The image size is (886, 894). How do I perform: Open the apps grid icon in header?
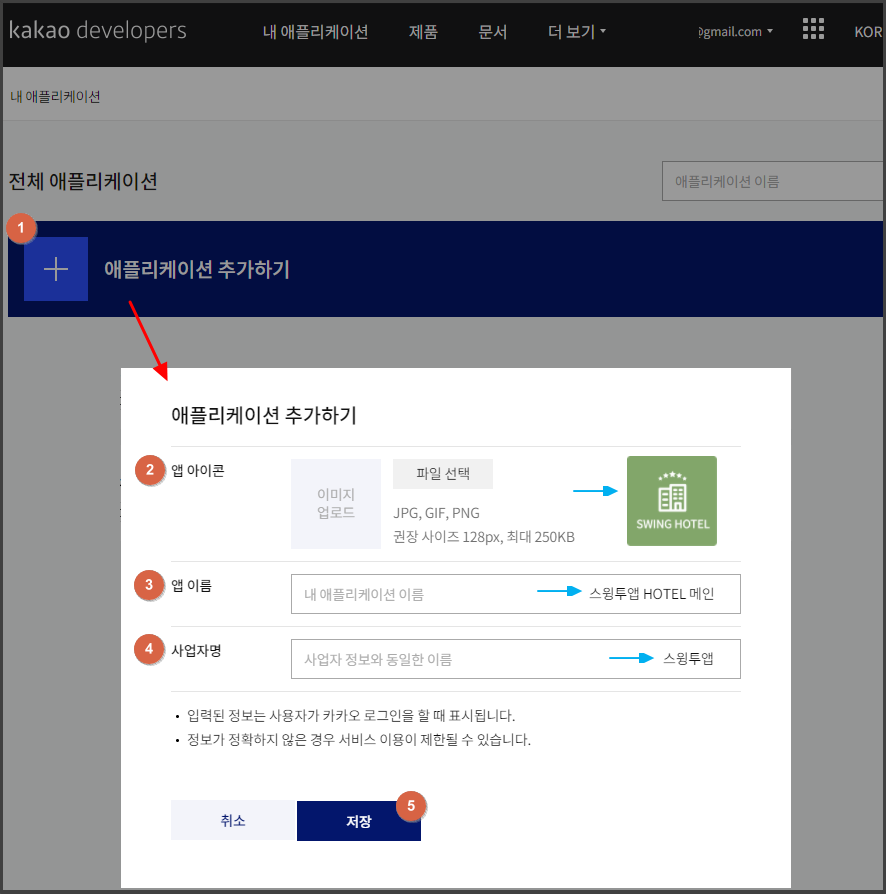(x=813, y=30)
